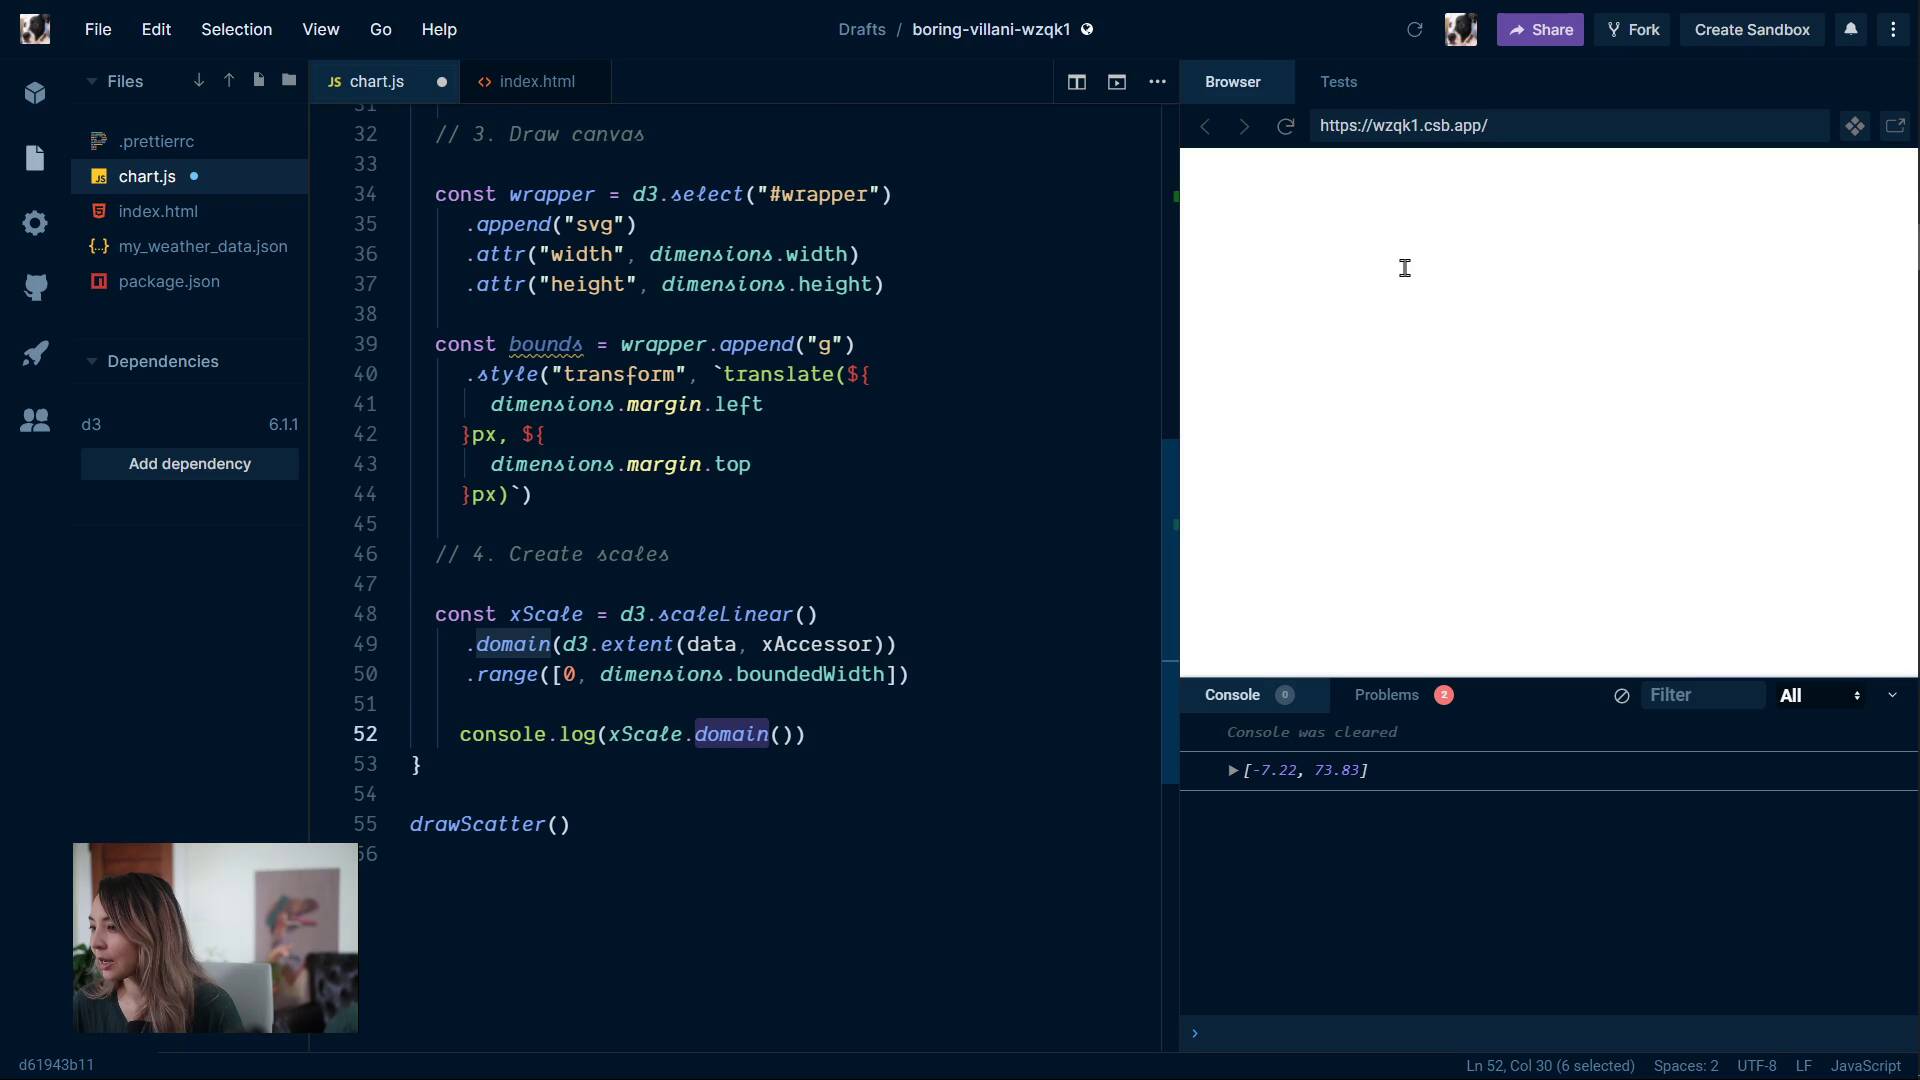Clear the console output

(1621, 696)
